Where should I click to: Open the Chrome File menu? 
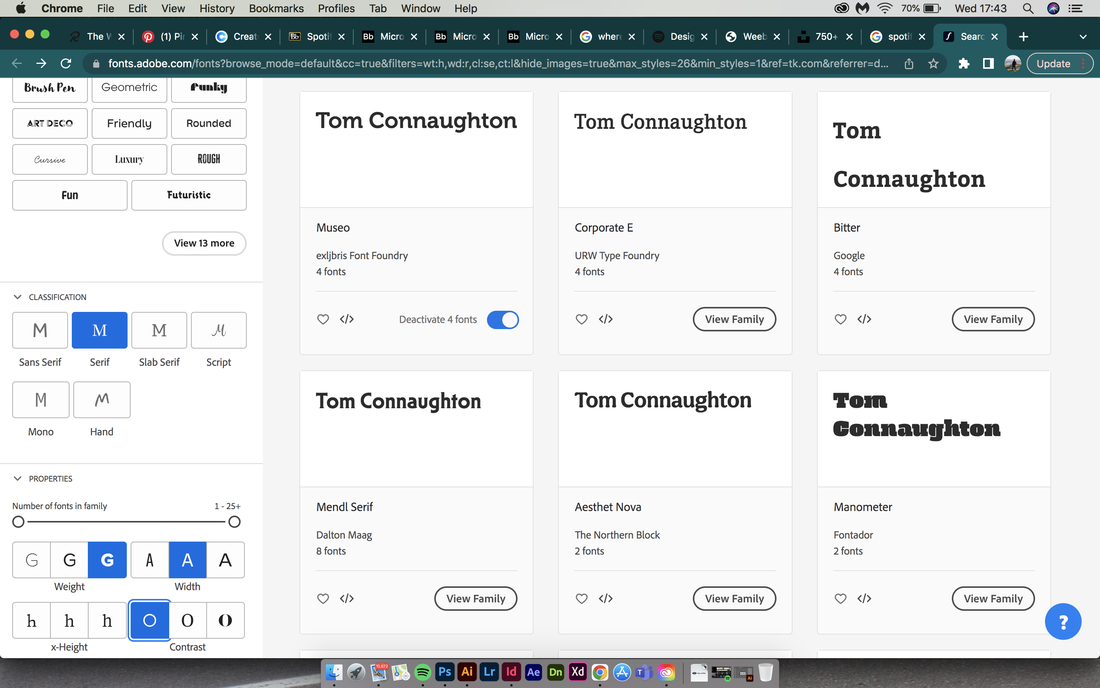tap(105, 8)
